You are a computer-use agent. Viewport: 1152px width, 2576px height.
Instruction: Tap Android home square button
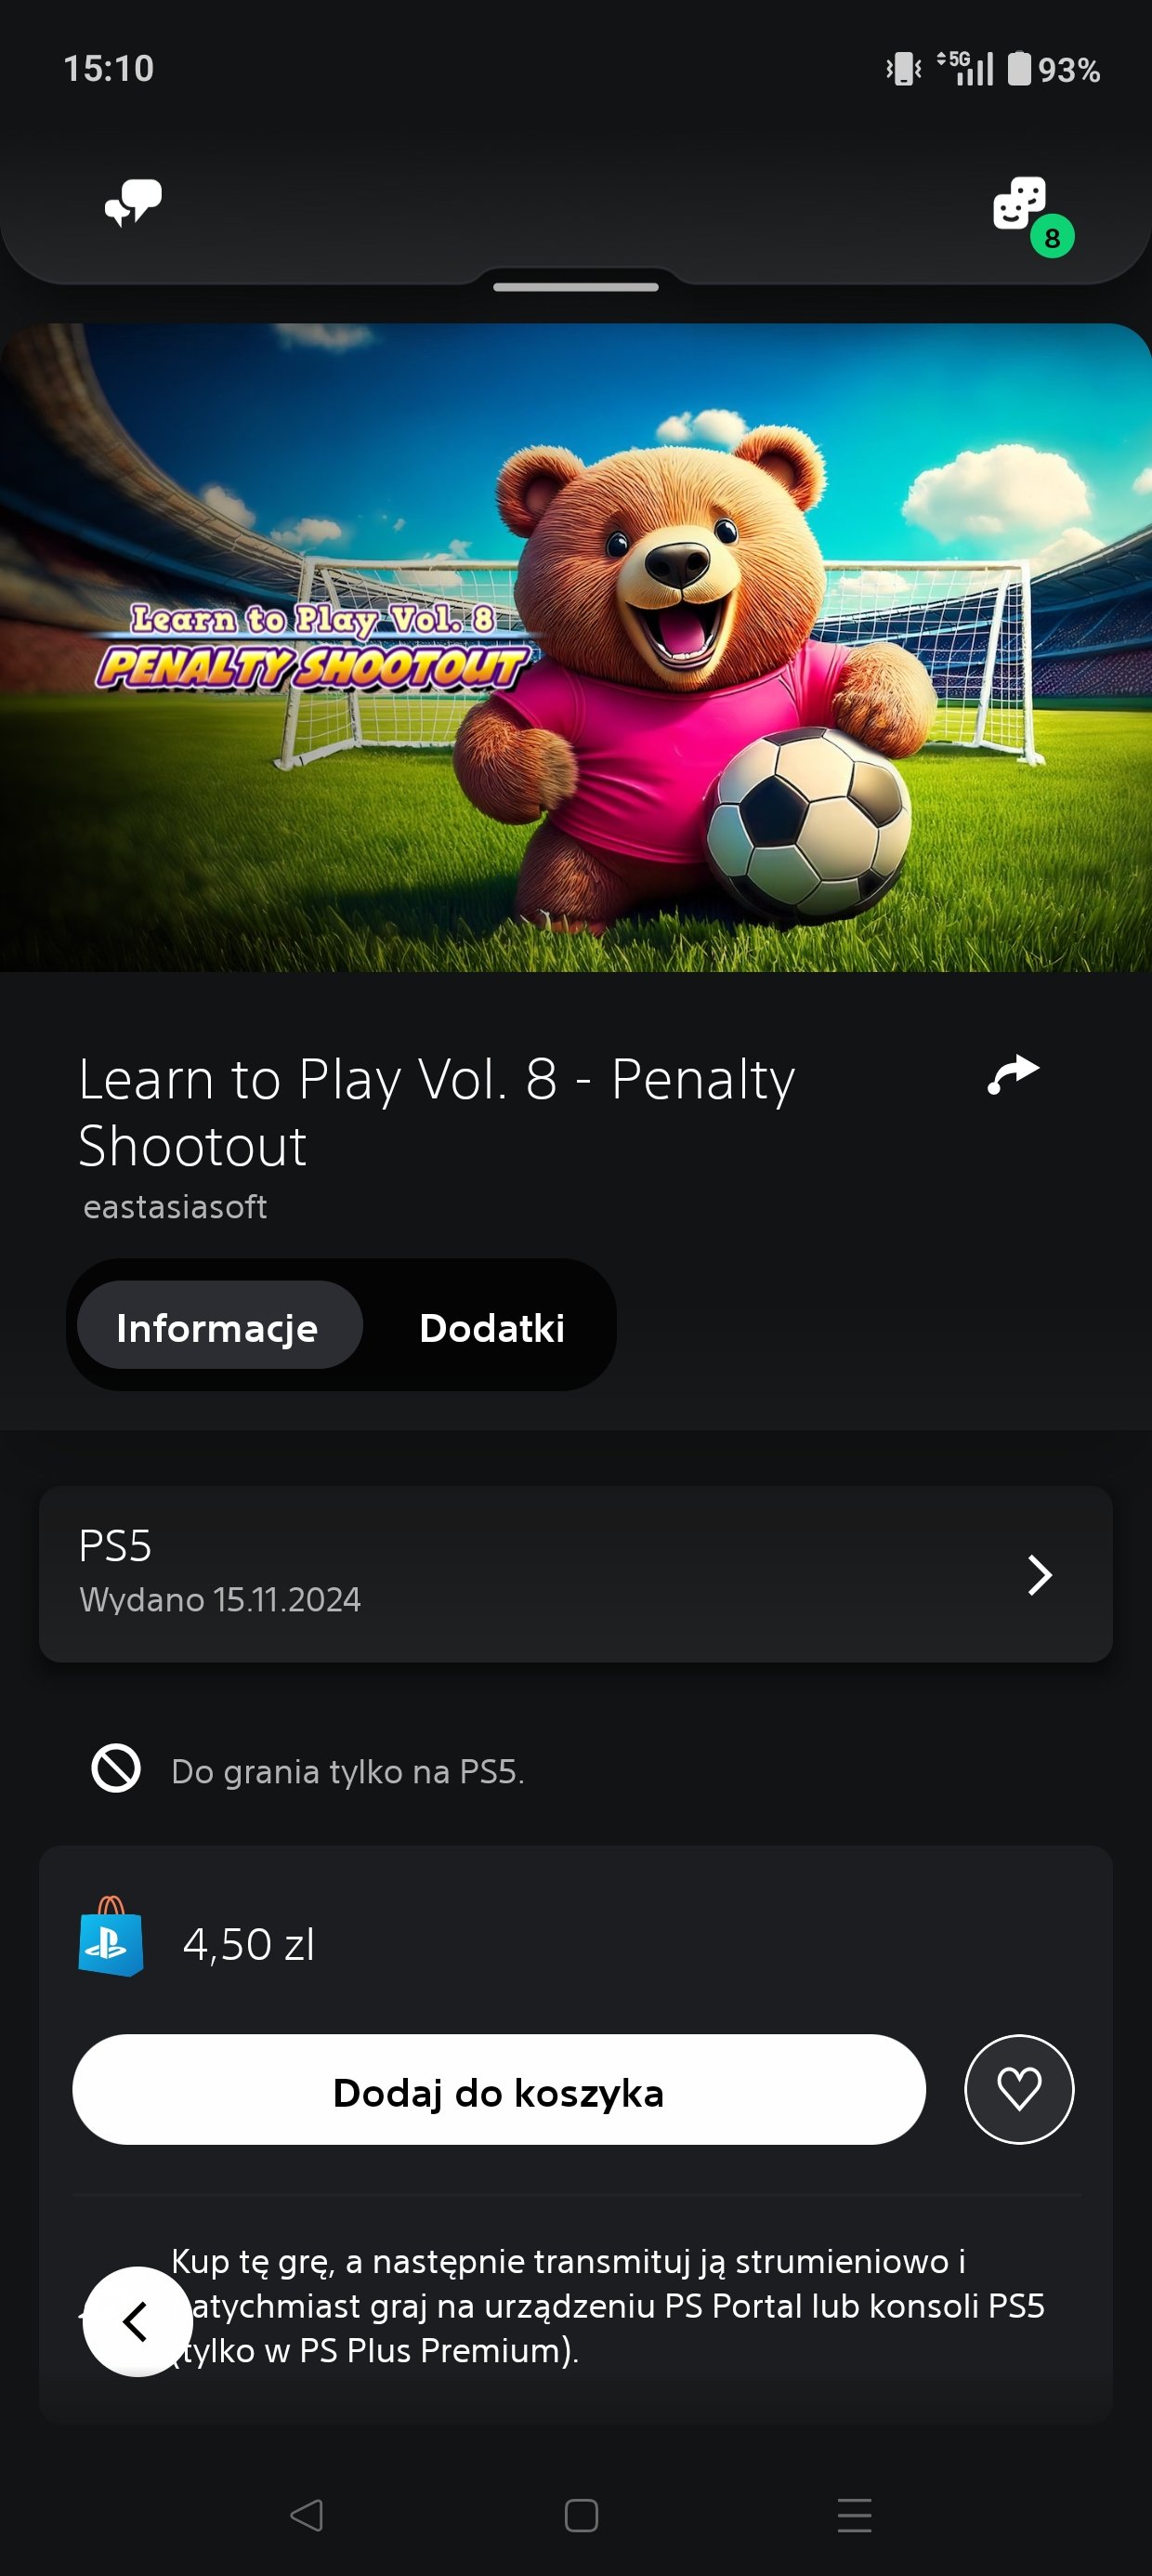[x=581, y=2514]
